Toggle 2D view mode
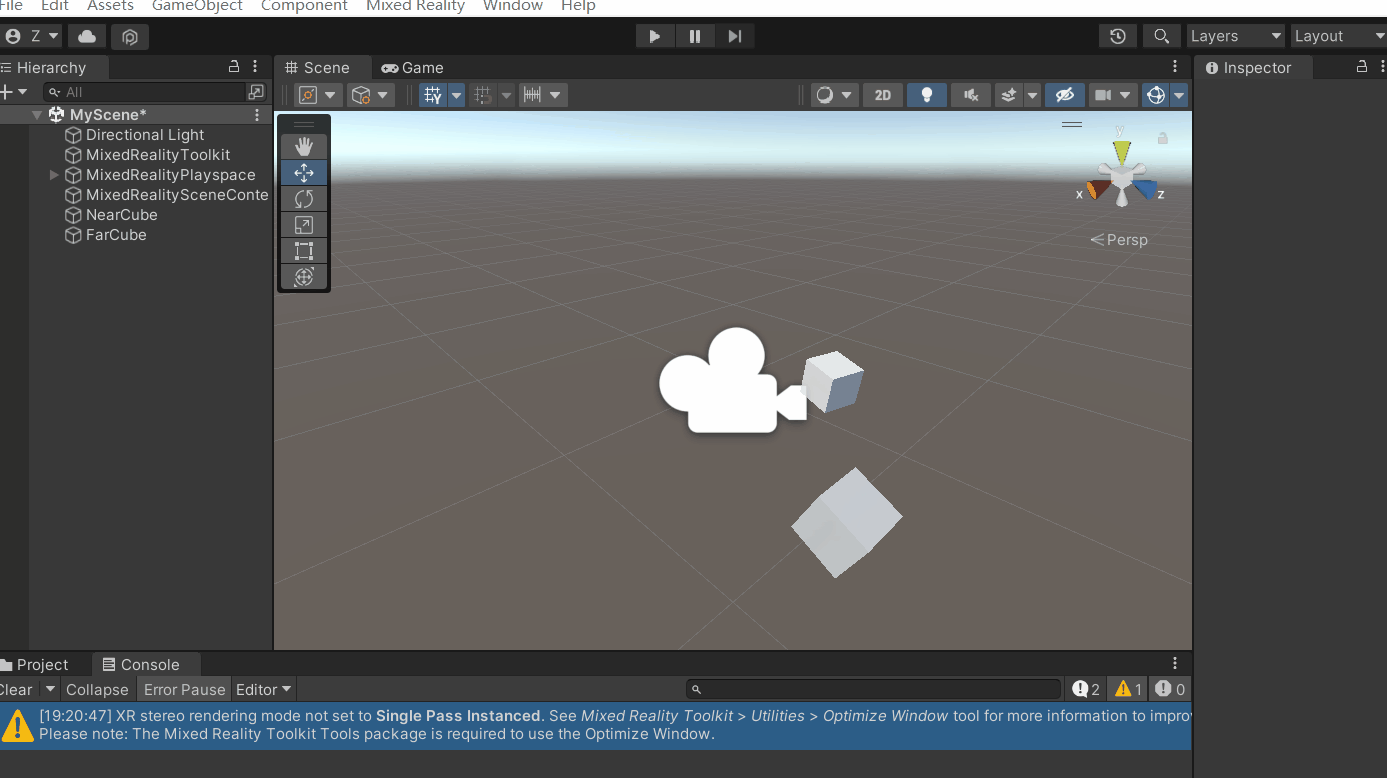Screen dimensions: 1387x778 pyautogui.click(x=883, y=95)
